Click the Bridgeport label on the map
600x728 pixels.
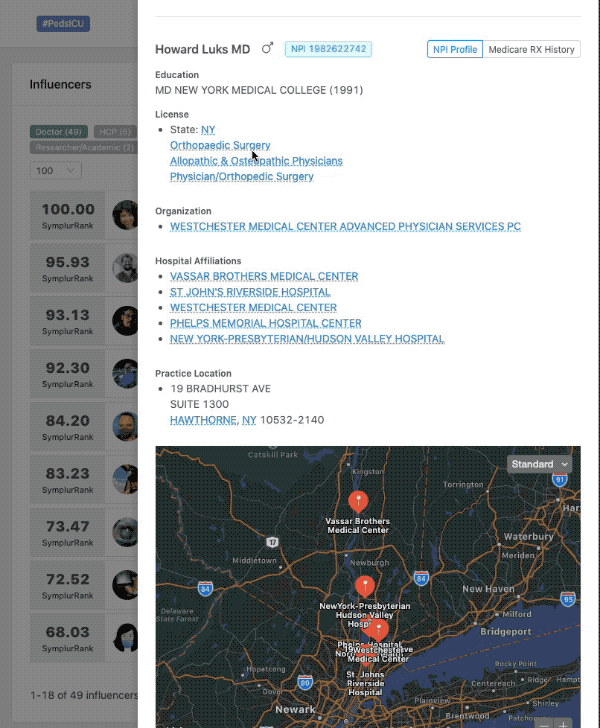pos(506,631)
